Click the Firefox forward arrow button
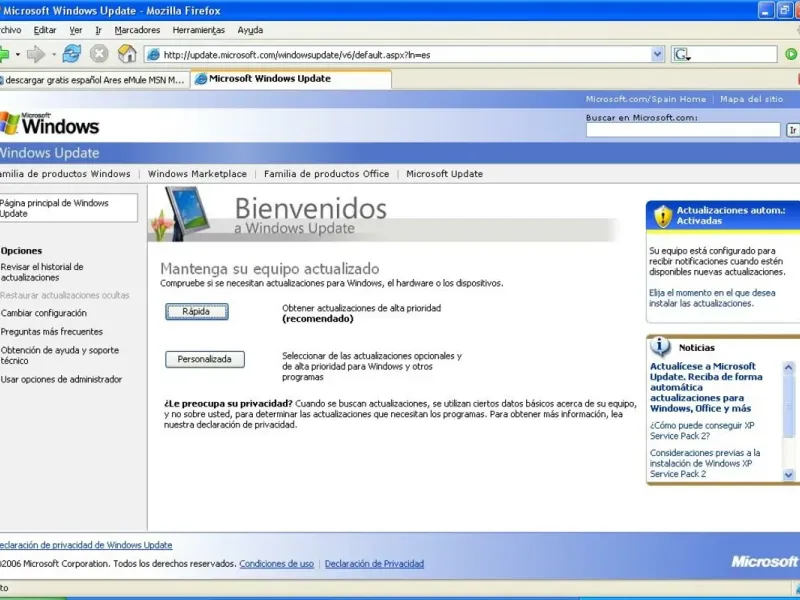 [36, 54]
